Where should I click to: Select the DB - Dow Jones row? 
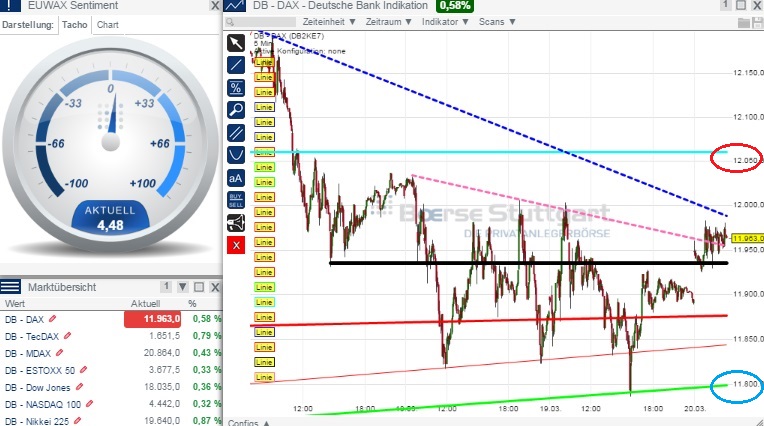tap(111, 387)
